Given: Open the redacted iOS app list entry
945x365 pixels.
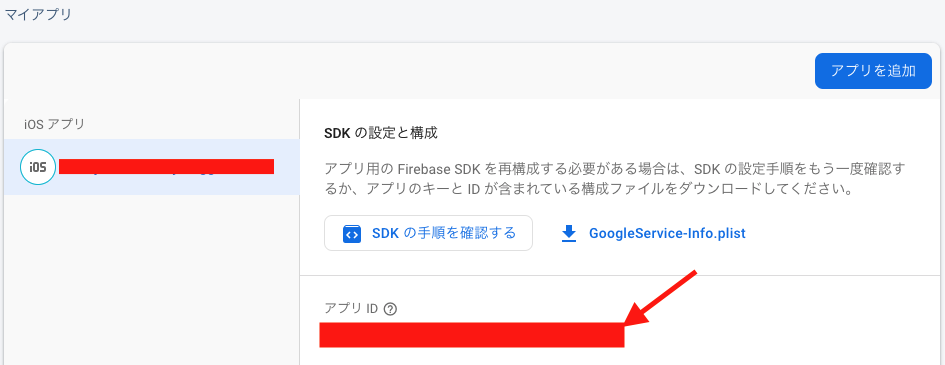Looking at the screenshot, I should click(151, 167).
